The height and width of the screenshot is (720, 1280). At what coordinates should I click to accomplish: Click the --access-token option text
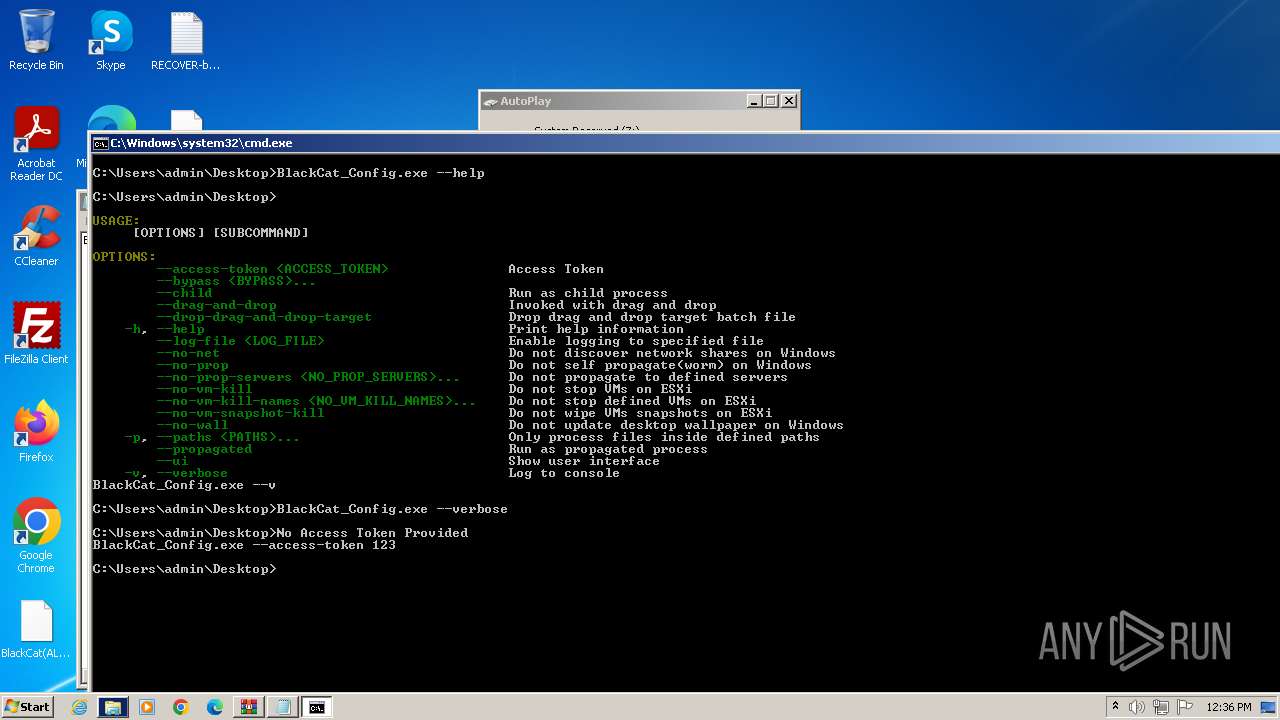click(272, 269)
